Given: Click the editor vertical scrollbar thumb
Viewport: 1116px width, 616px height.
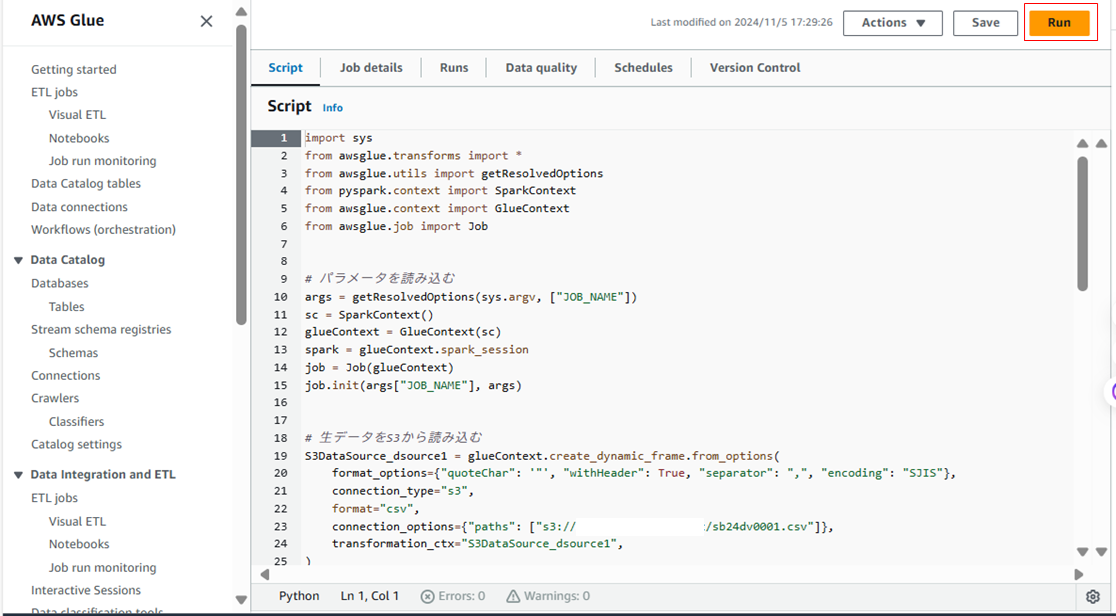Looking at the screenshot, I should point(1083,224).
